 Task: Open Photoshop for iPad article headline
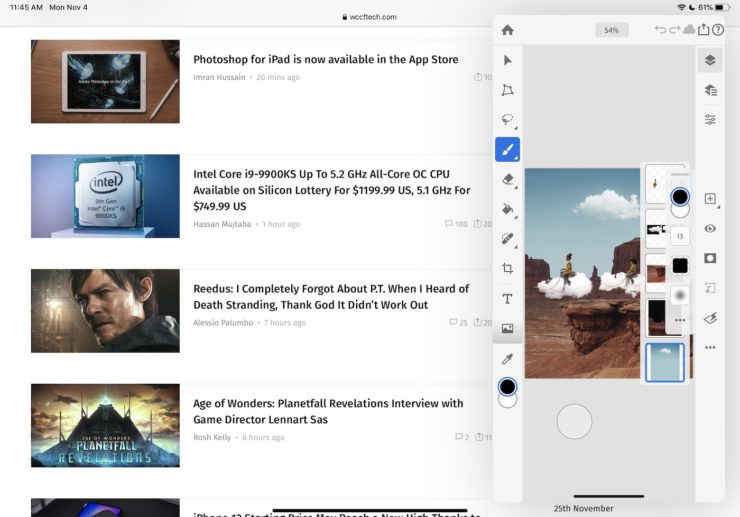click(x=325, y=59)
